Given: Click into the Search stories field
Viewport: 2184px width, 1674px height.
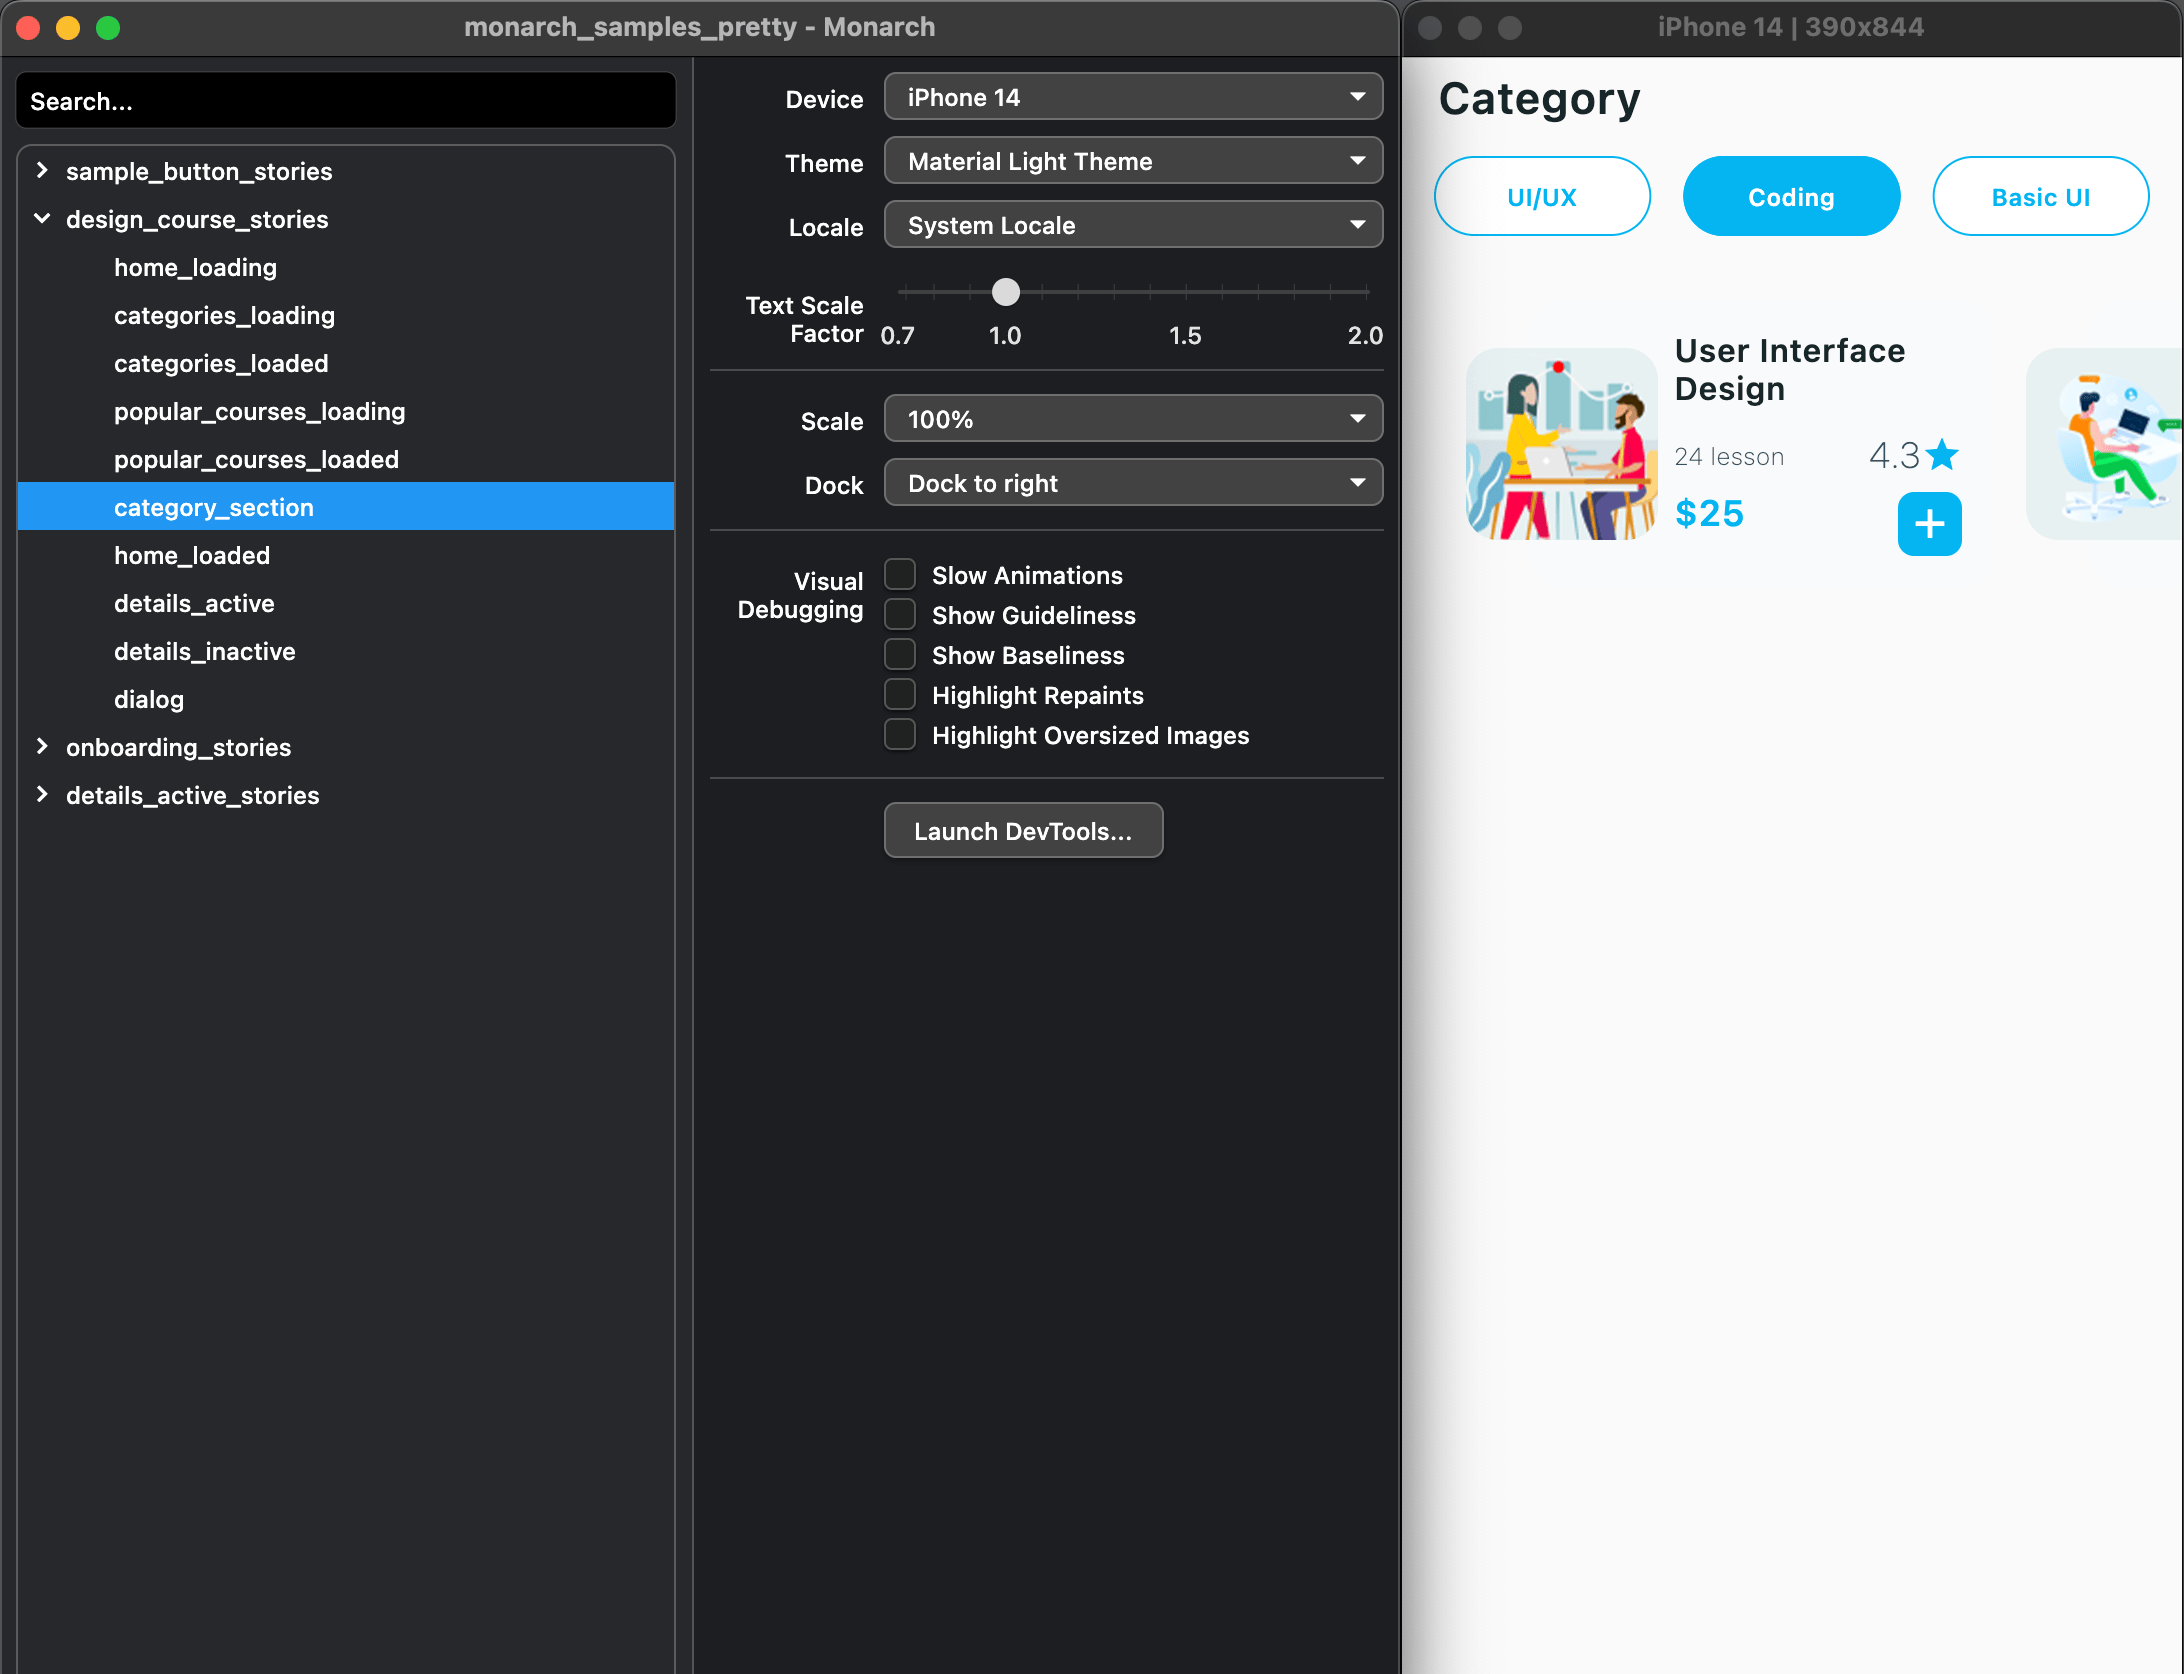Looking at the screenshot, I should click(345, 102).
